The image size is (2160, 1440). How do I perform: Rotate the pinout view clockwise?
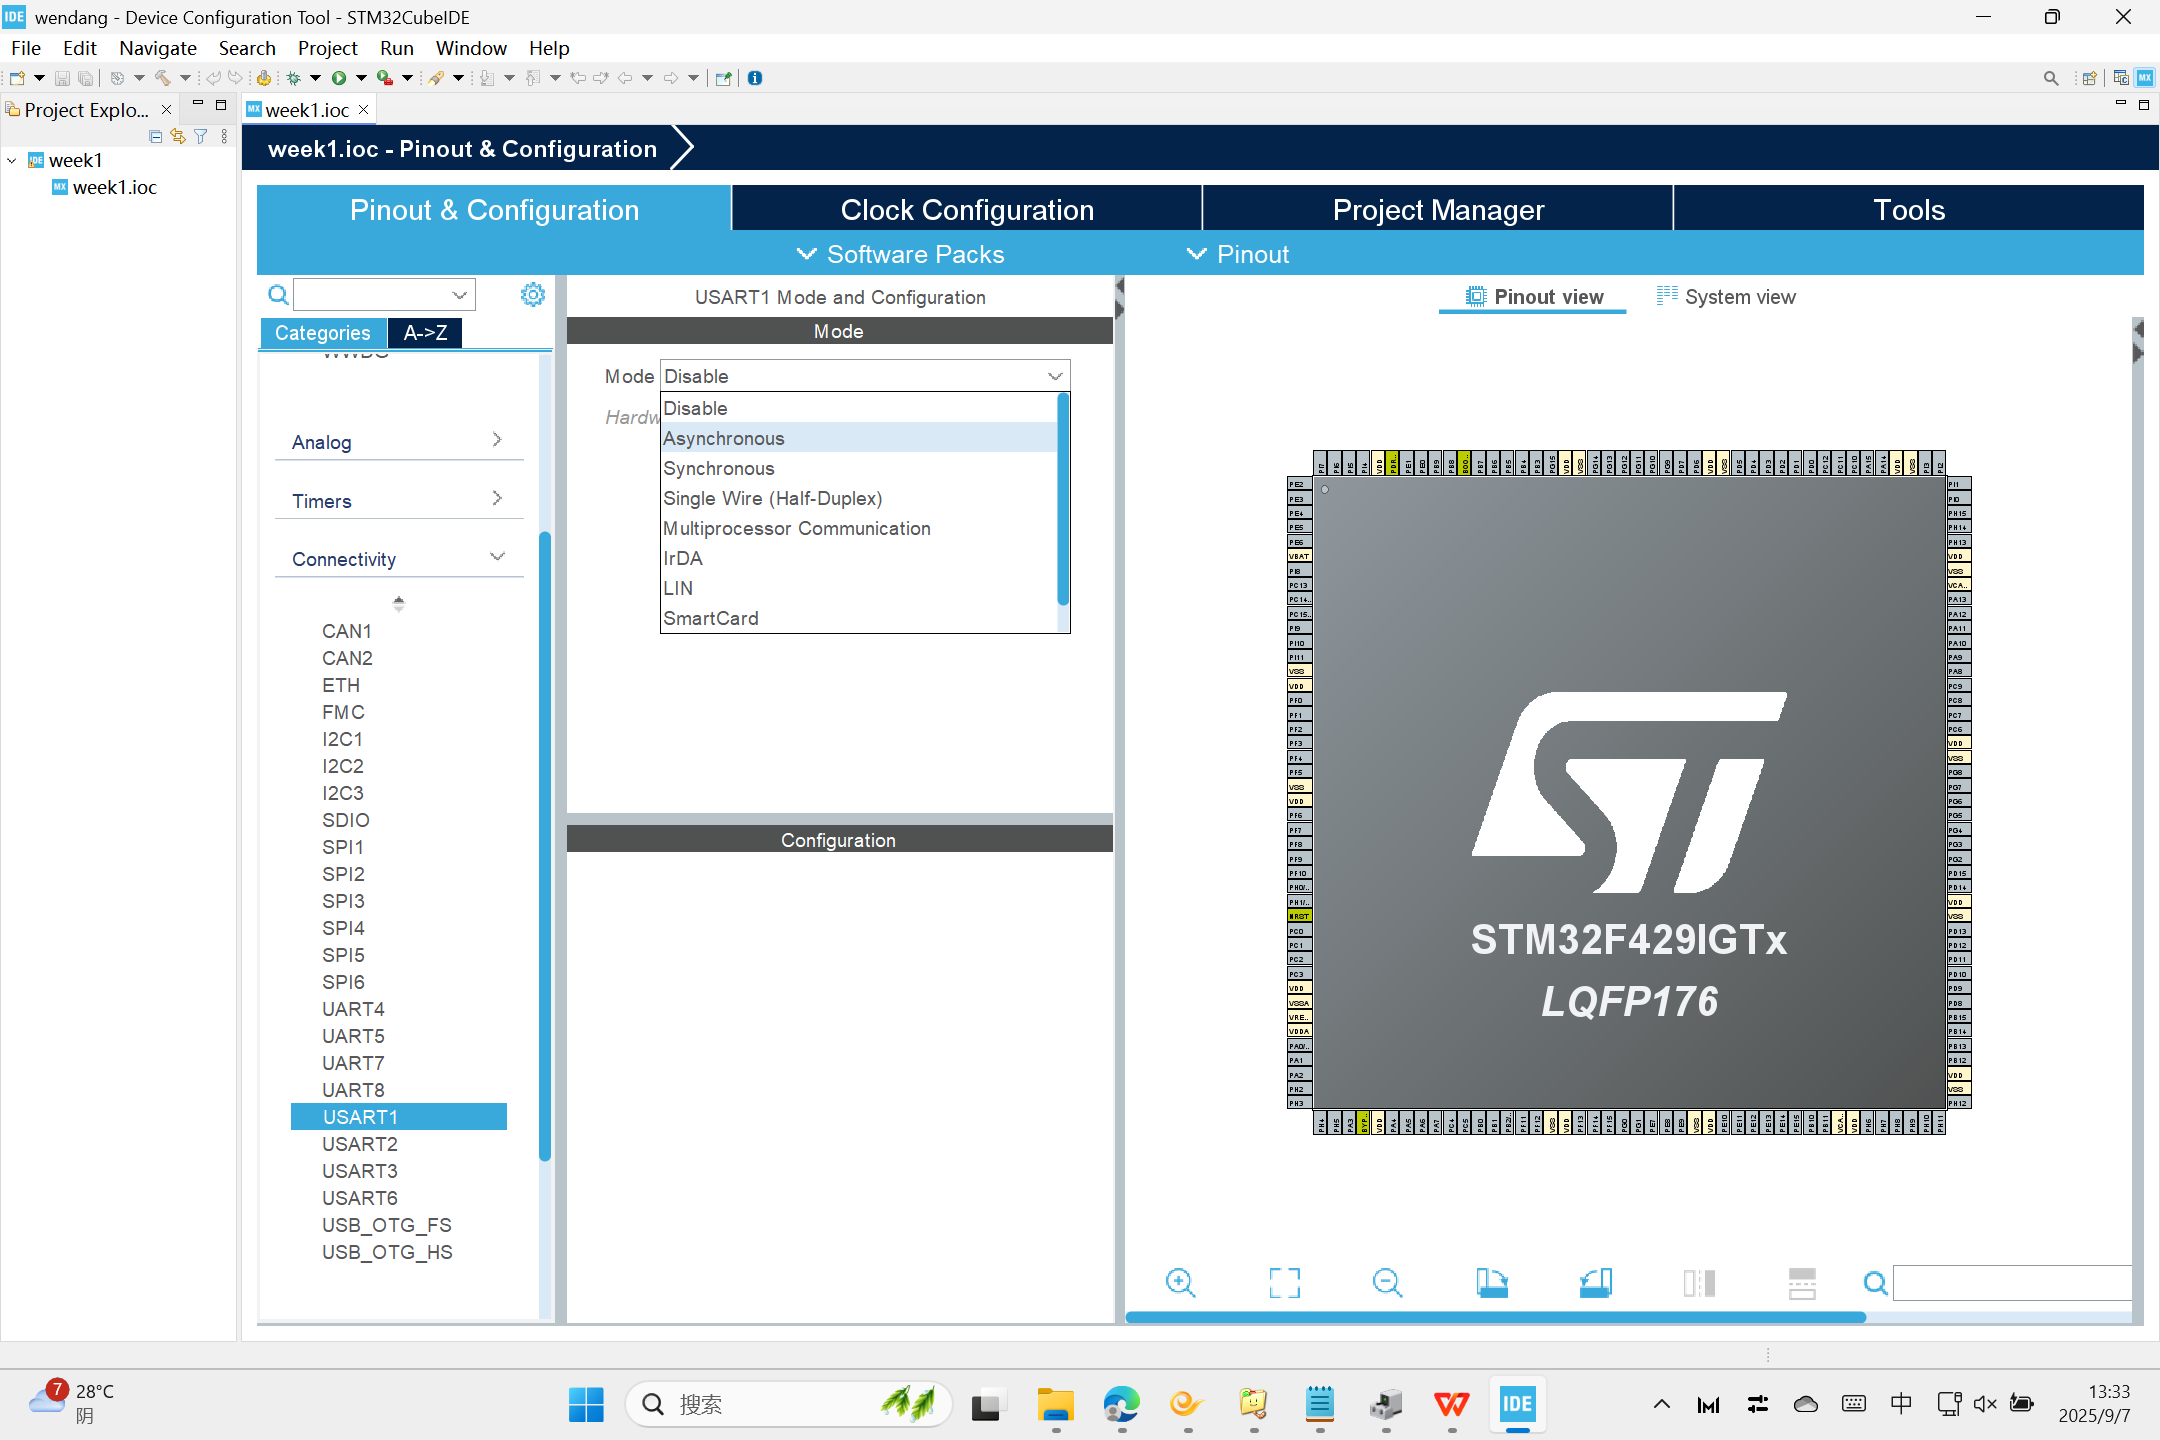tap(1491, 1283)
